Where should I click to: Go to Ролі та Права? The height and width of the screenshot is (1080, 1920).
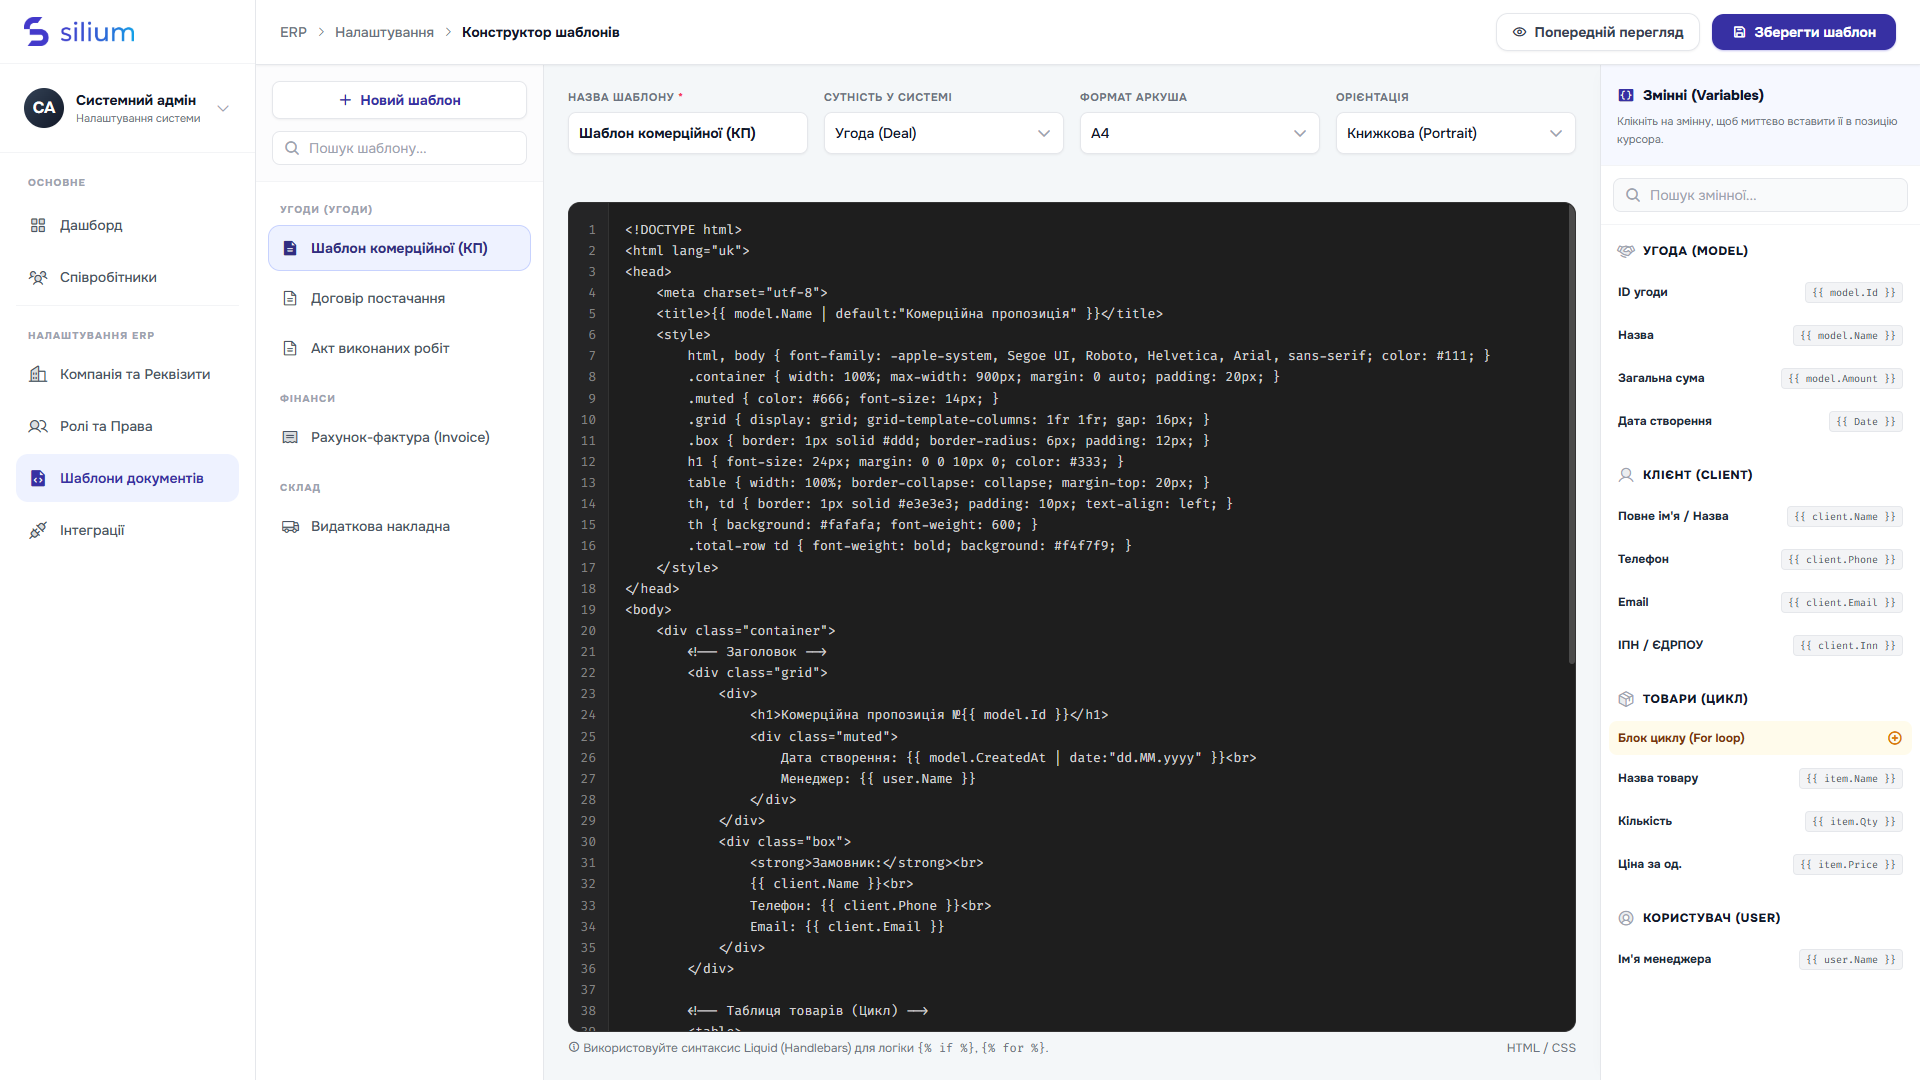tap(127, 426)
